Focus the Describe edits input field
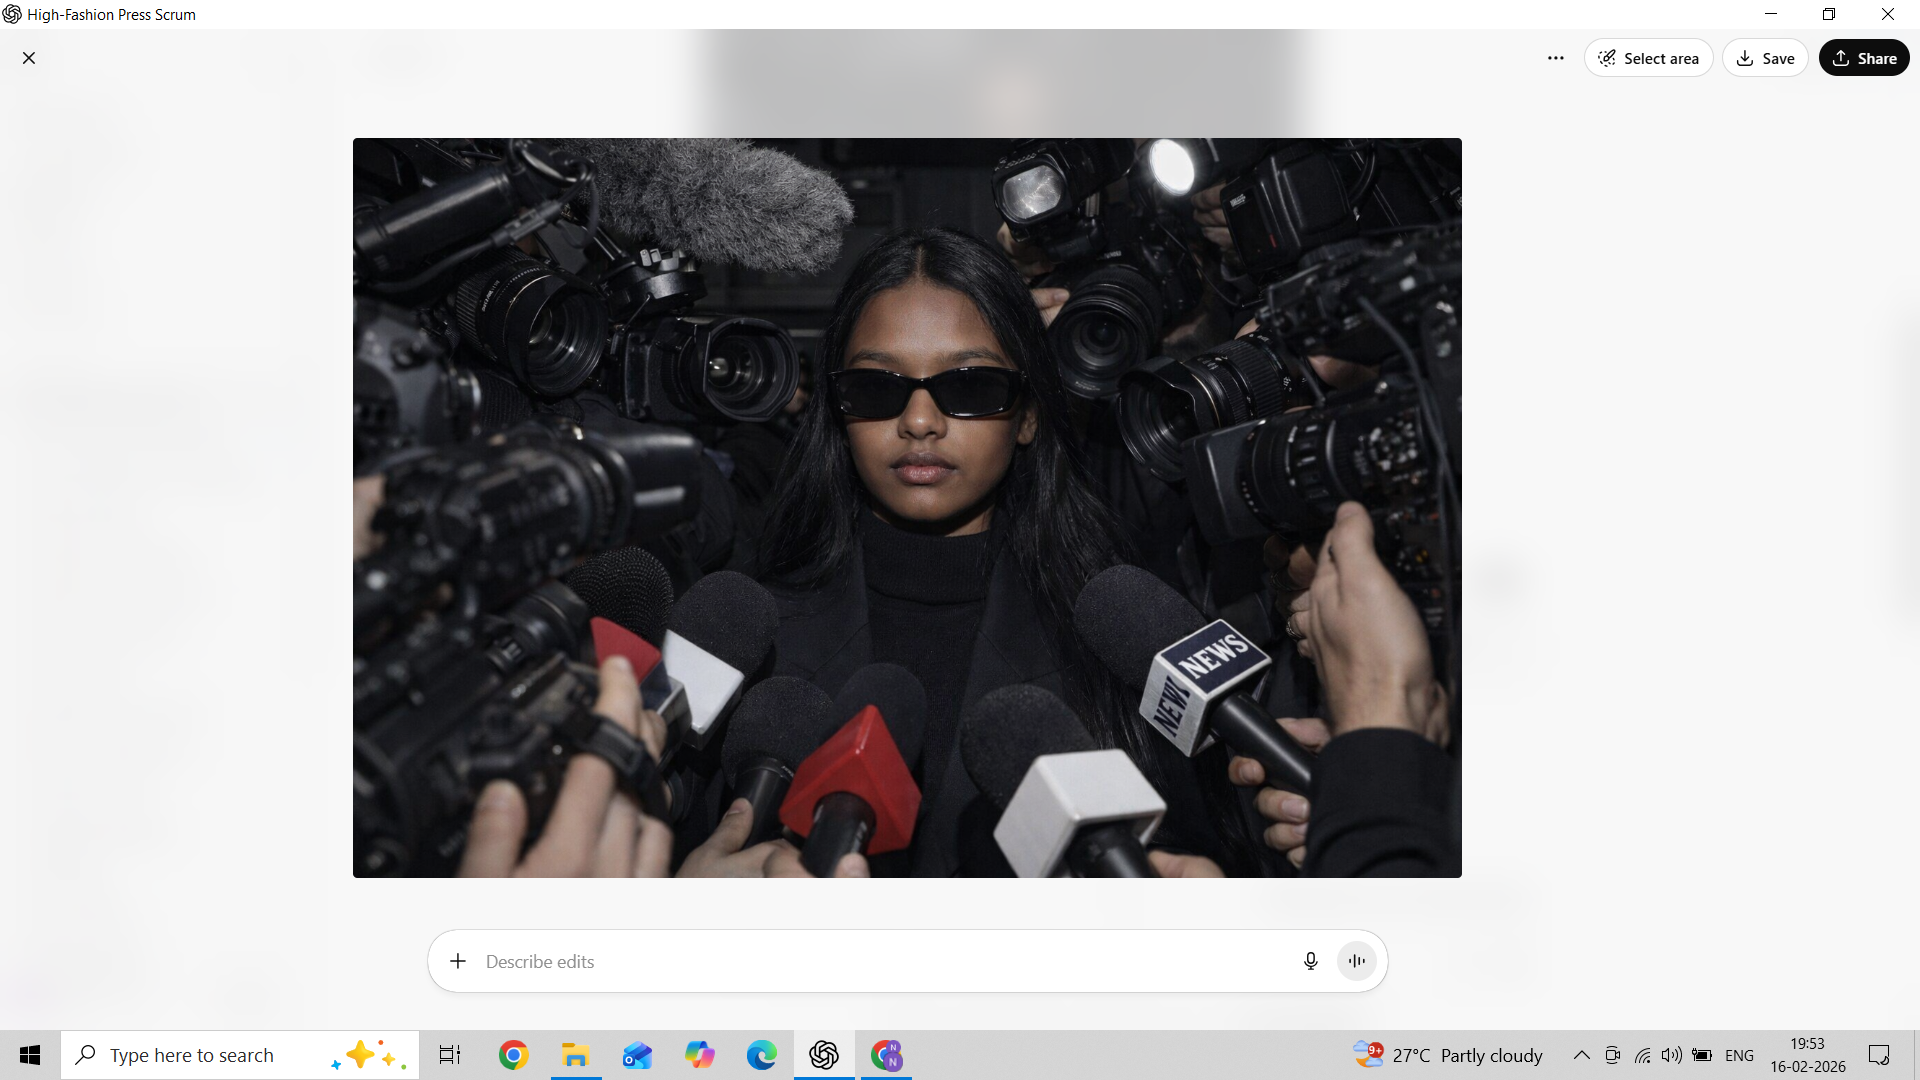 [x=880, y=961]
